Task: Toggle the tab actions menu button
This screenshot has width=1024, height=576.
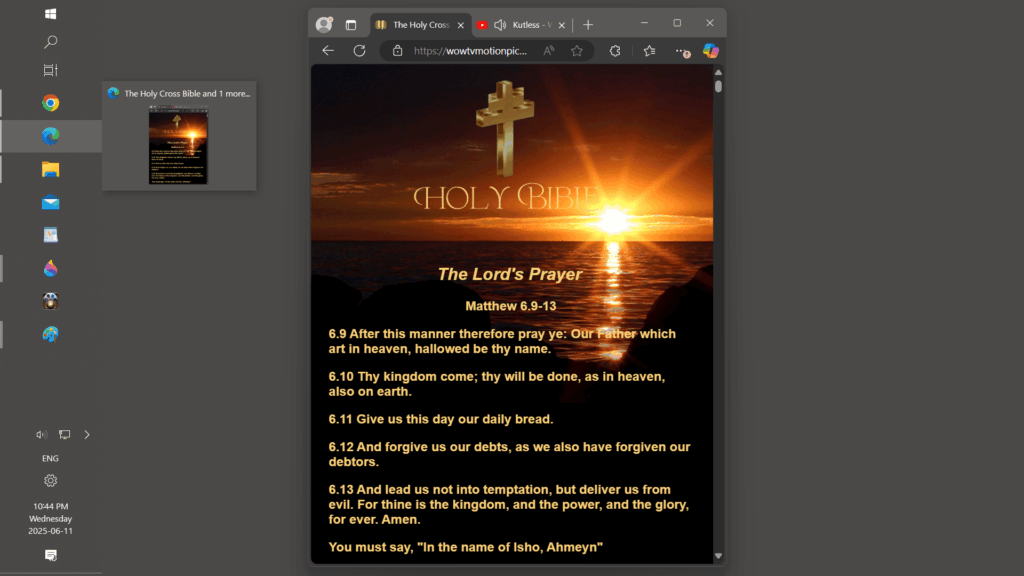Action: point(351,24)
